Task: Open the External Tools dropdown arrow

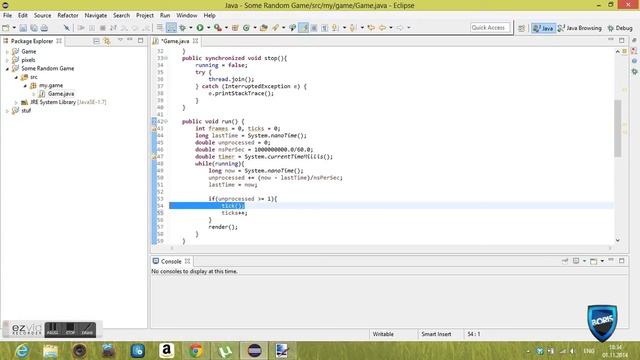Action: point(226,28)
